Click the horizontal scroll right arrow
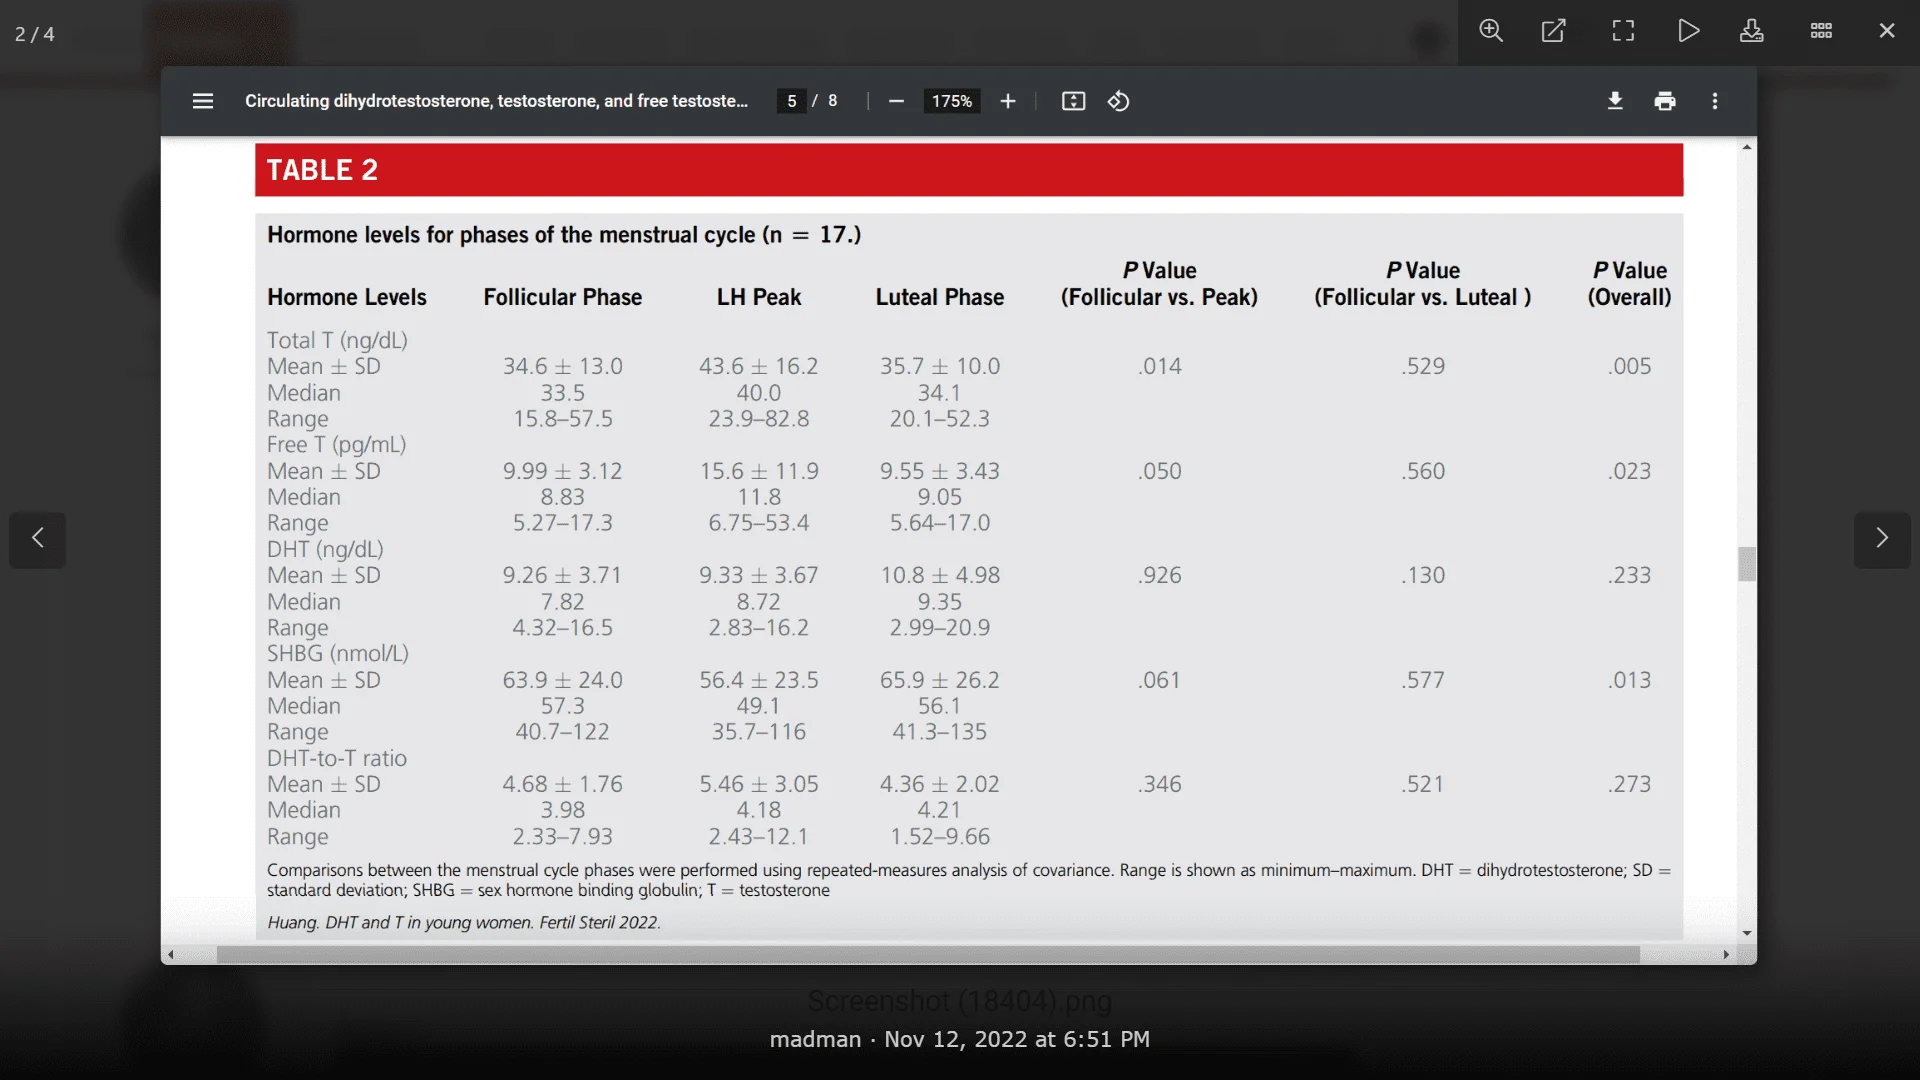The width and height of the screenshot is (1920, 1080). coord(1727,955)
